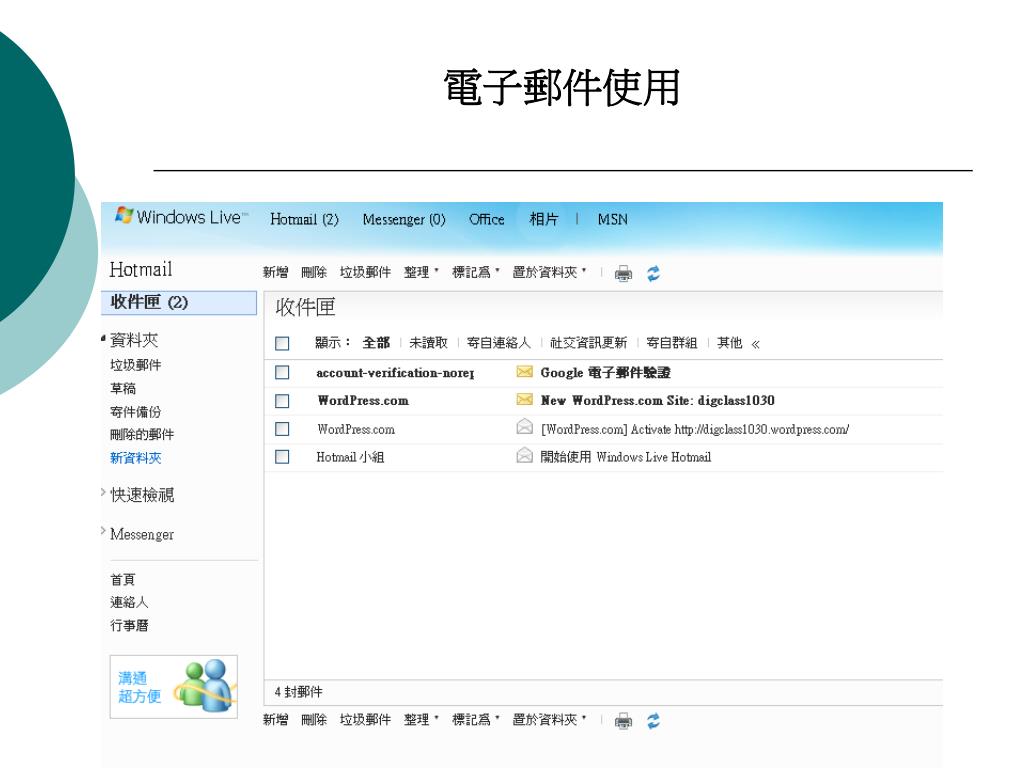Click top 垃圾郵件 toolbar button

[x=365, y=272]
